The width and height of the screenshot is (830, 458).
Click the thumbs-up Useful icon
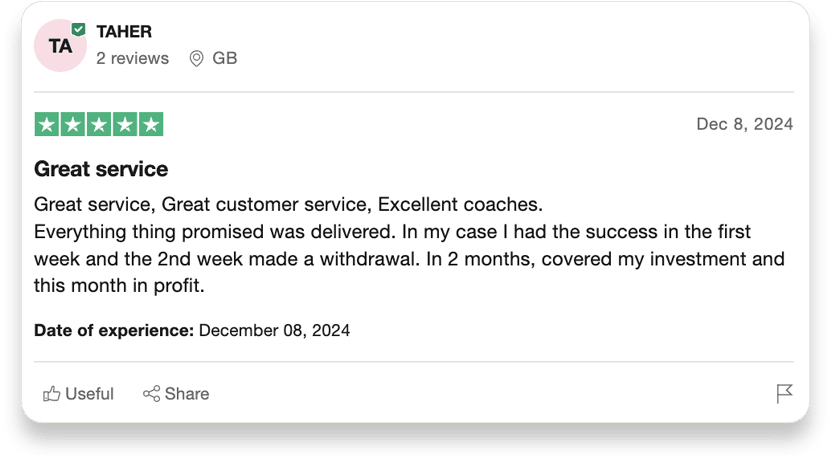51,394
